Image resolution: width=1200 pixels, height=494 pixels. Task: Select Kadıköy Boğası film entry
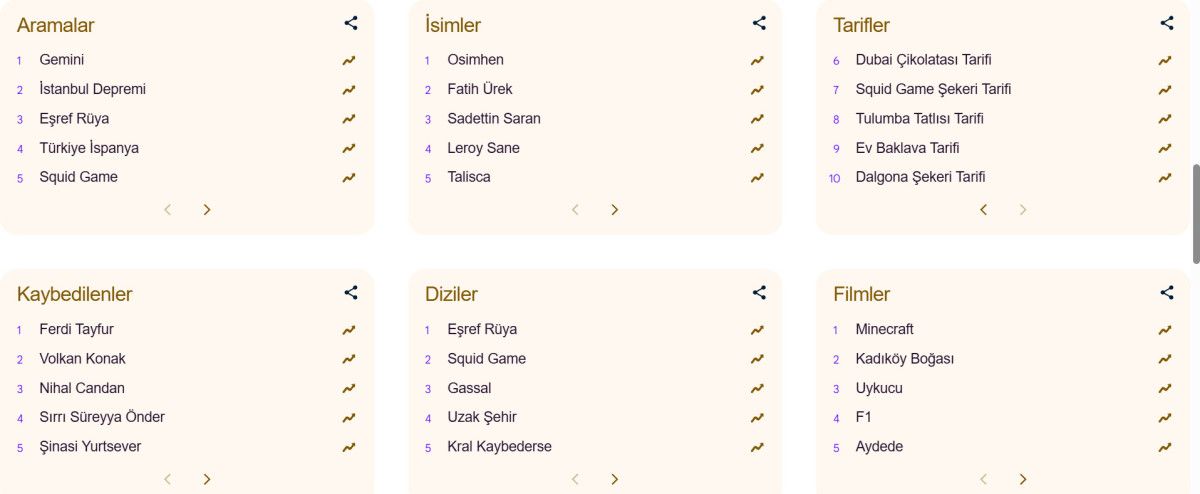click(x=904, y=359)
